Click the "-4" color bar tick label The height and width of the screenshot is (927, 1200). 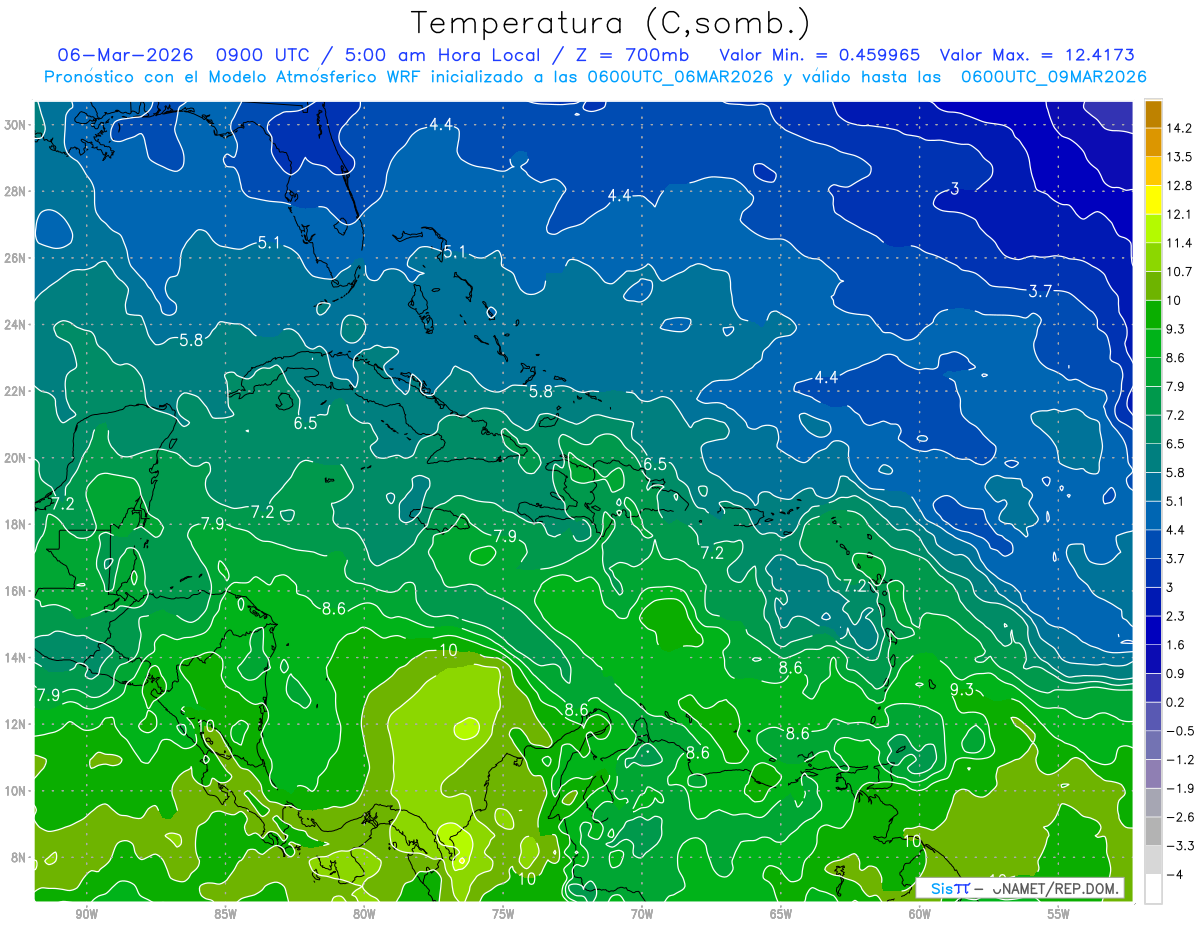click(1175, 875)
